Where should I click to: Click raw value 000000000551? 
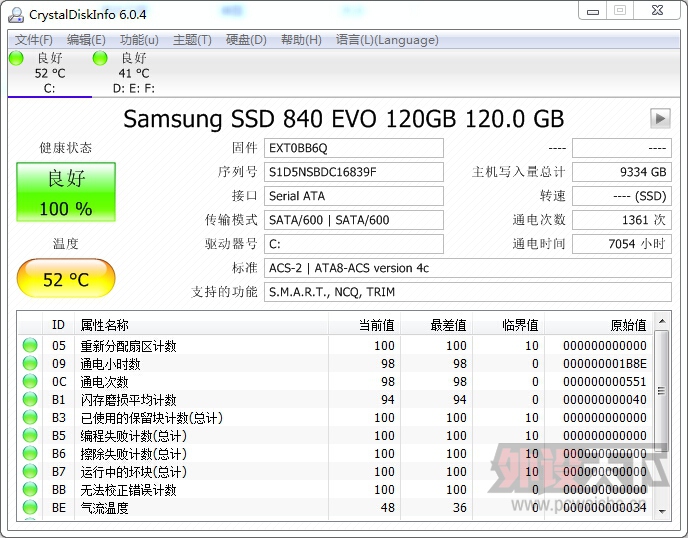click(605, 382)
